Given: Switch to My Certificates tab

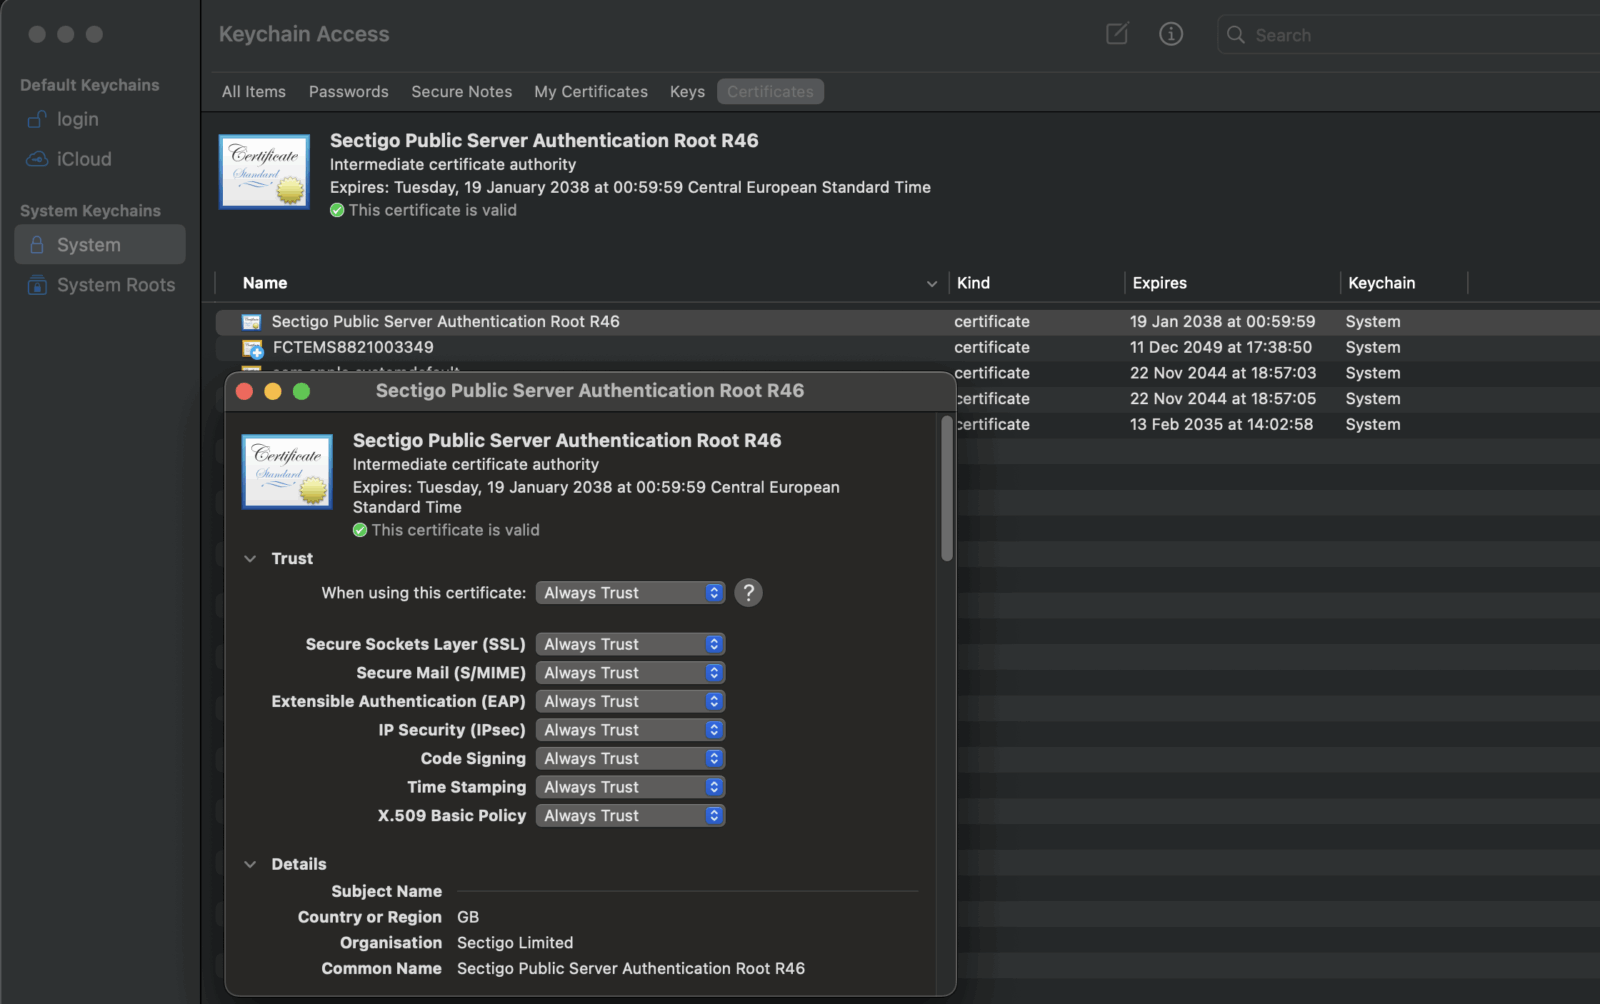Looking at the screenshot, I should [591, 92].
